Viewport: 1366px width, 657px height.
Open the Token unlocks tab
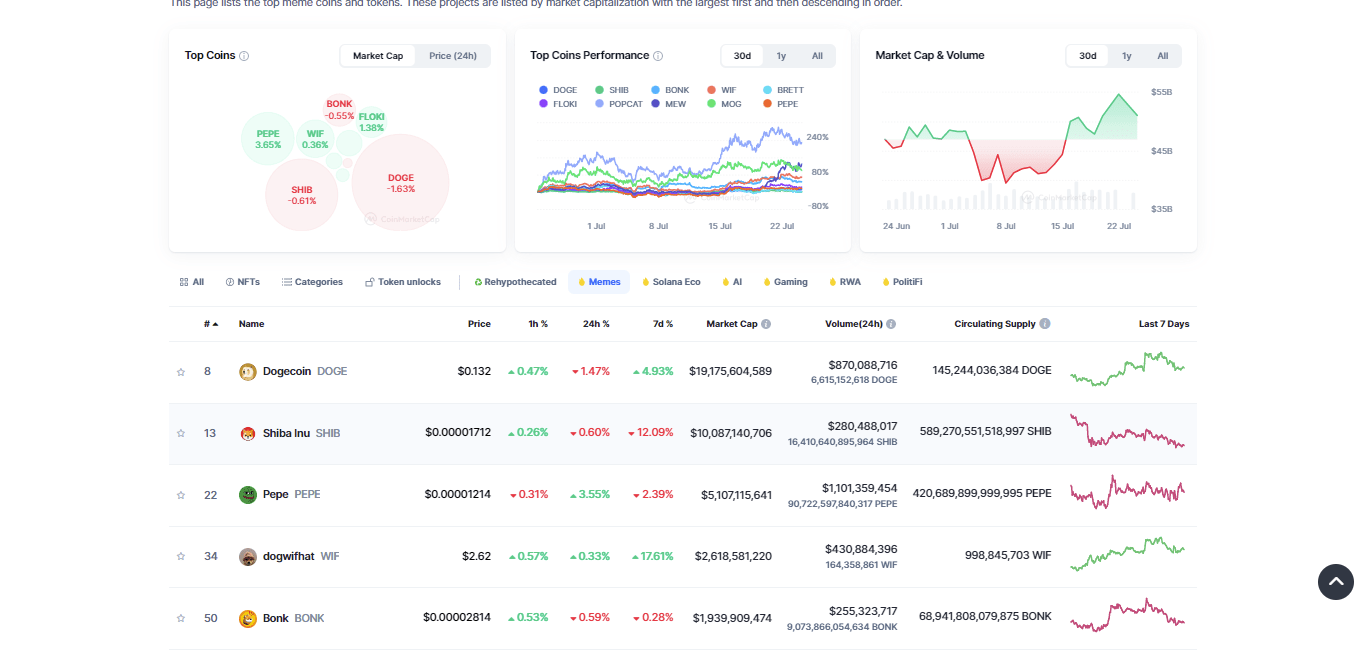click(x=403, y=282)
